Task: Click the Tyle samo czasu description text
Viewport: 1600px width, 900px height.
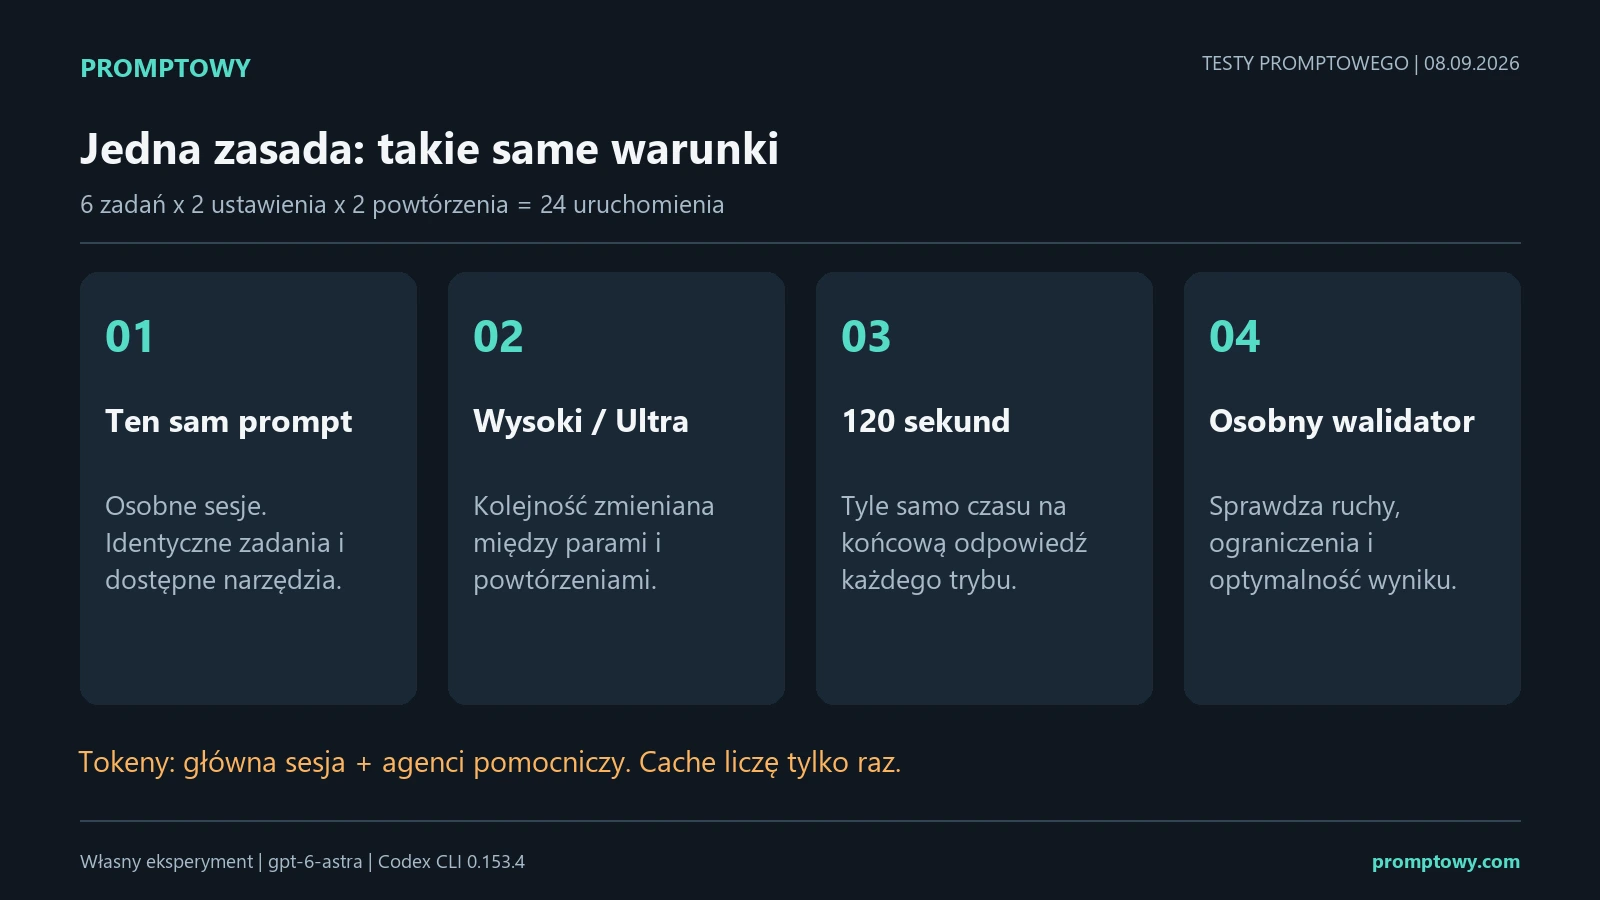Action: click(963, 543)
